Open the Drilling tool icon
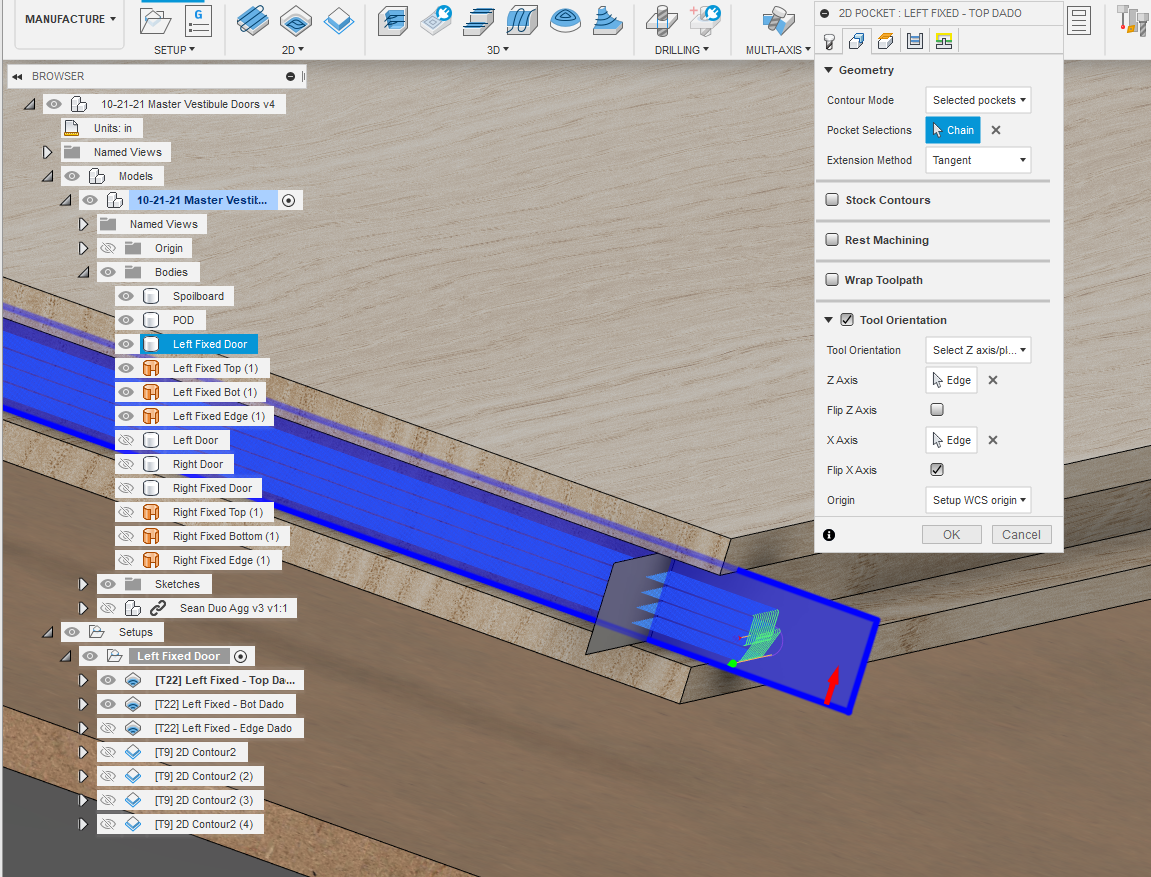The image size is (1151, 877). (661, 20)
